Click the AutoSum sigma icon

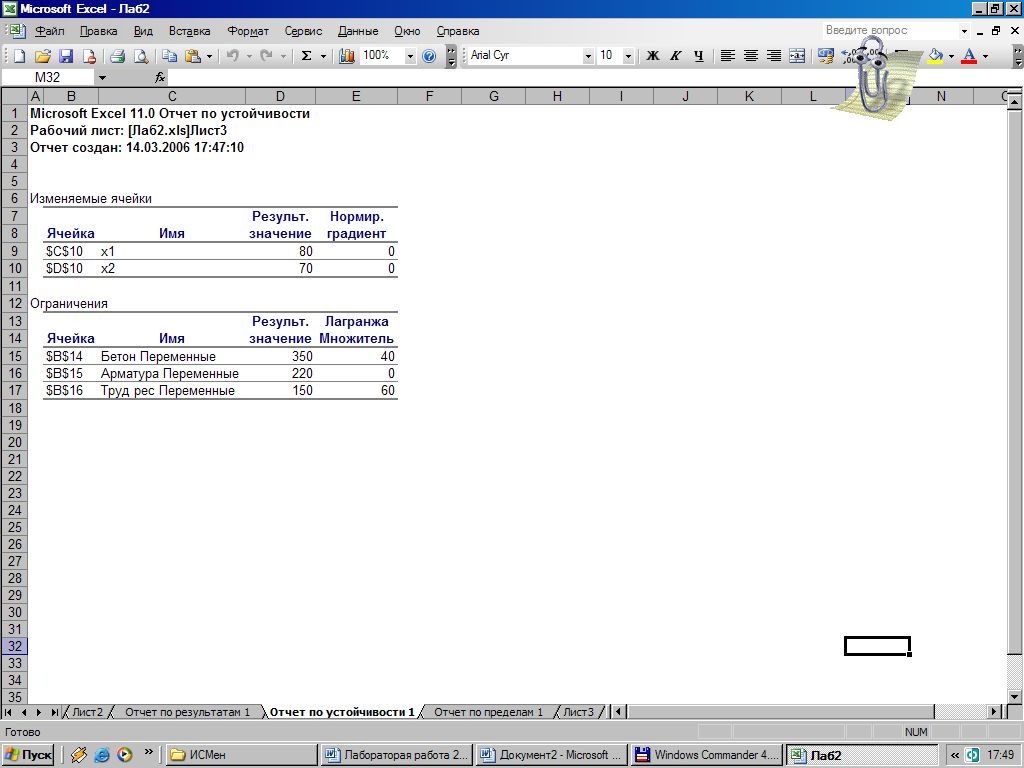(x=306, y=56)
